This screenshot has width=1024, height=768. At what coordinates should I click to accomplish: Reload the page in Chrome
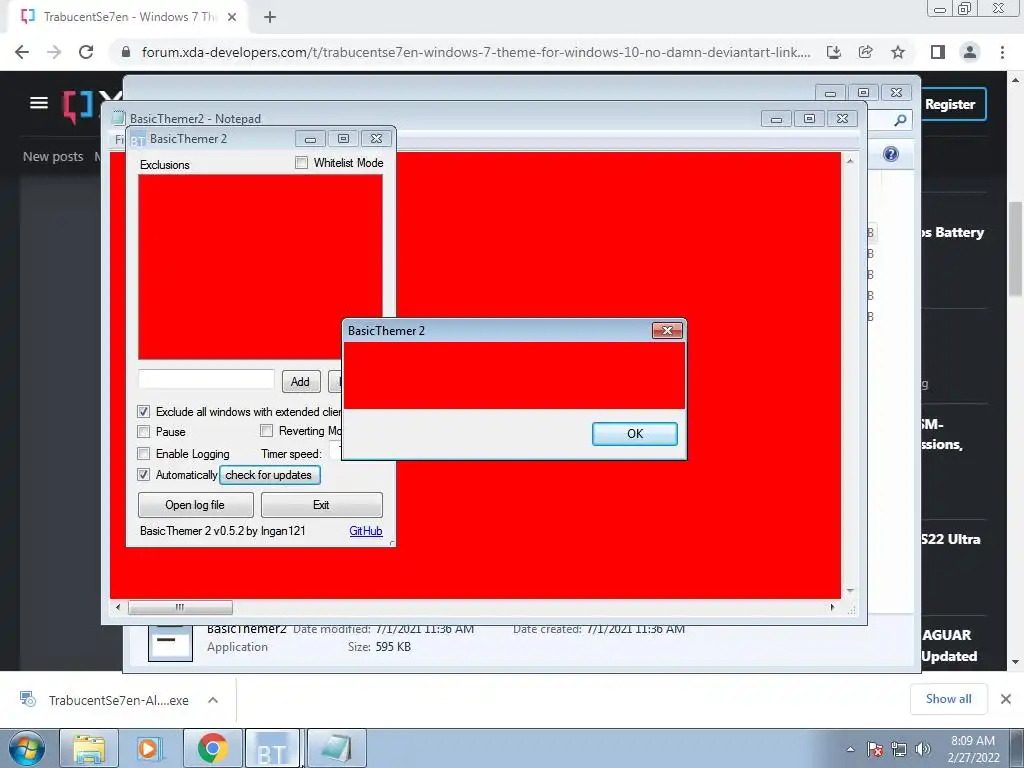pos(86,52)
